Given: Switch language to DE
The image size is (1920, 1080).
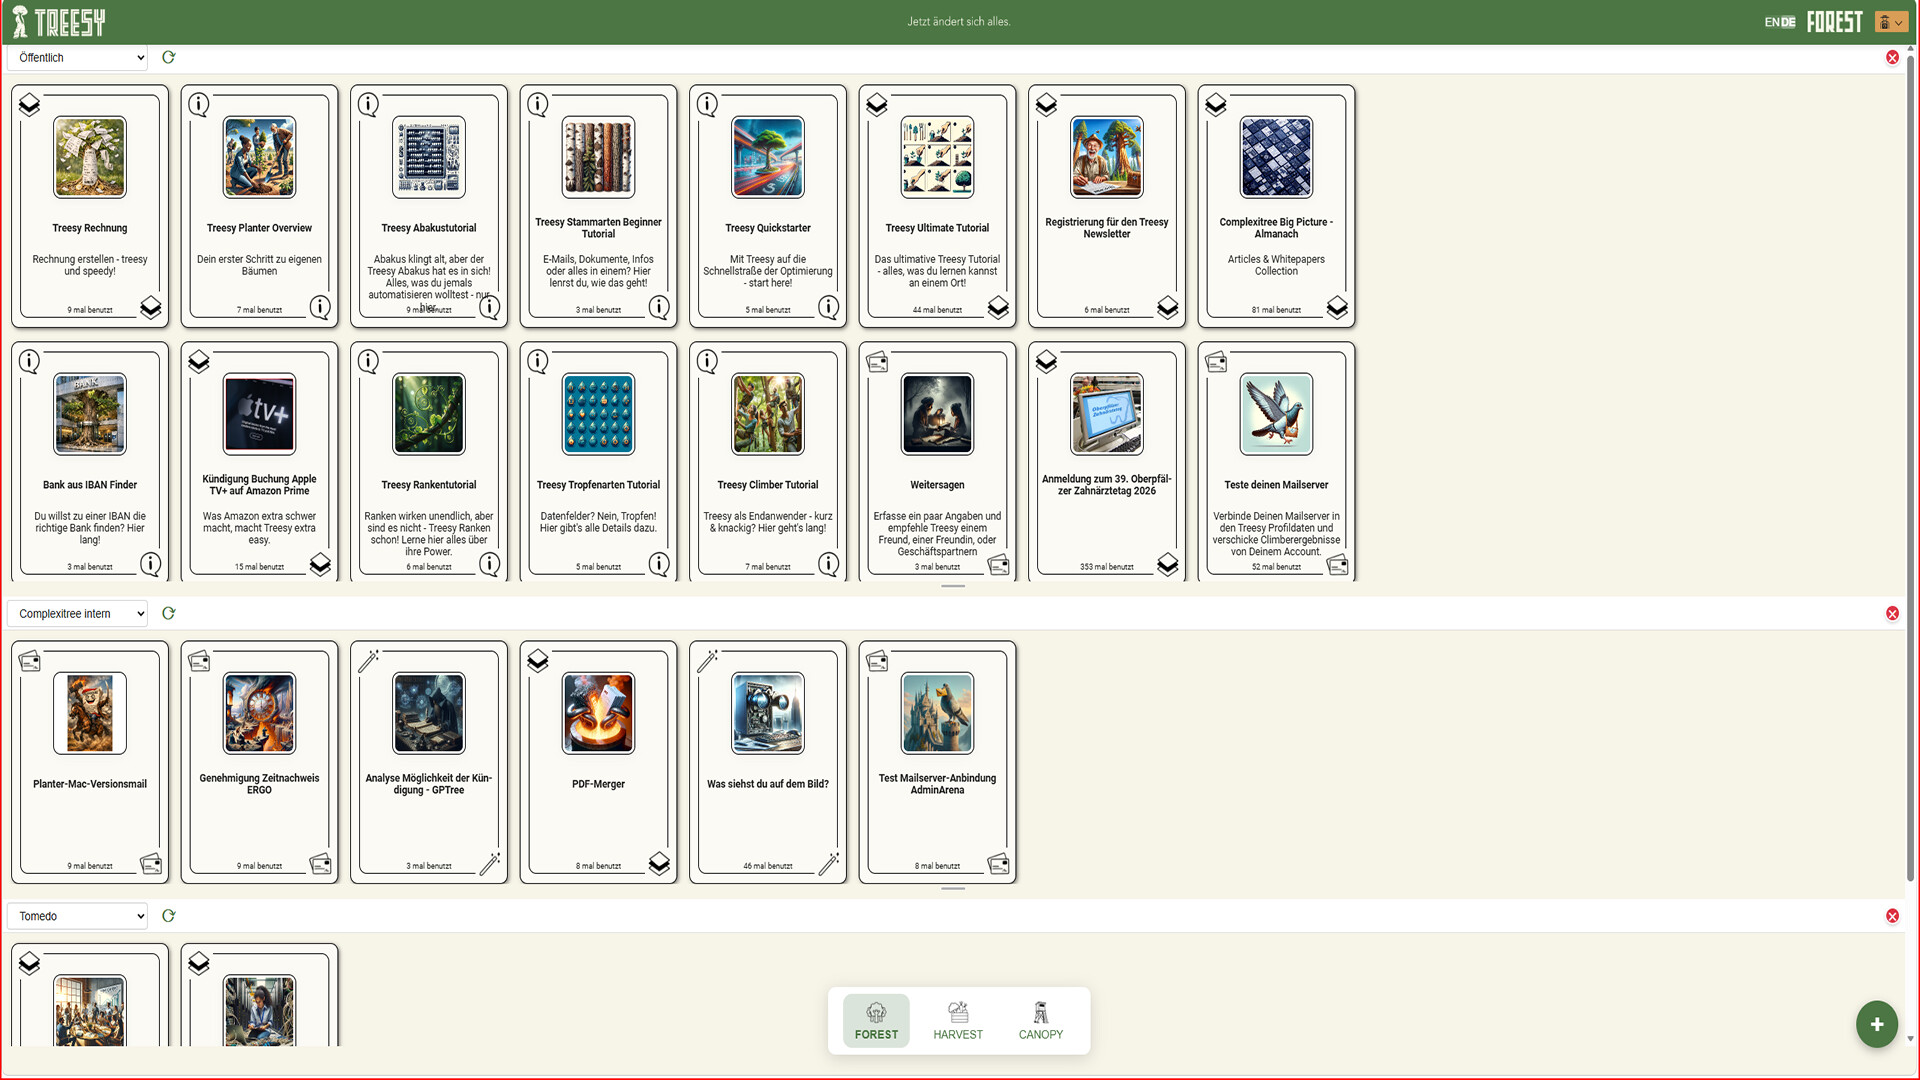Looking at the screenshot, I should (1788, 22).
